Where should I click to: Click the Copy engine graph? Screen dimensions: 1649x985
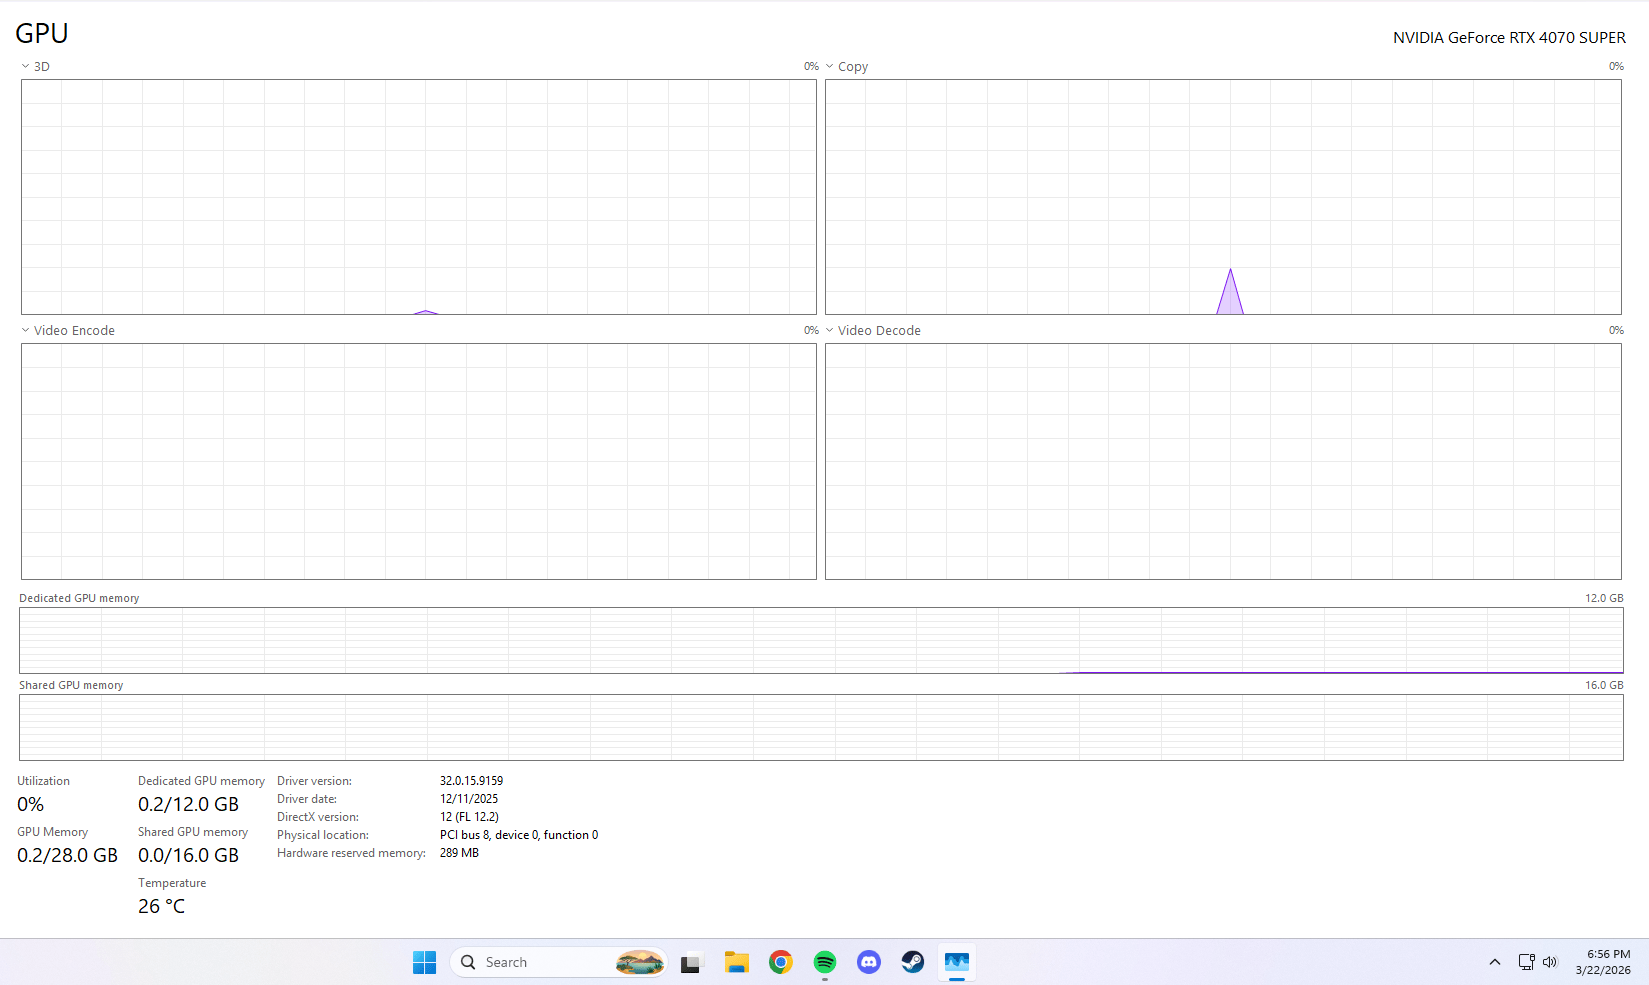click(1223, 197)
